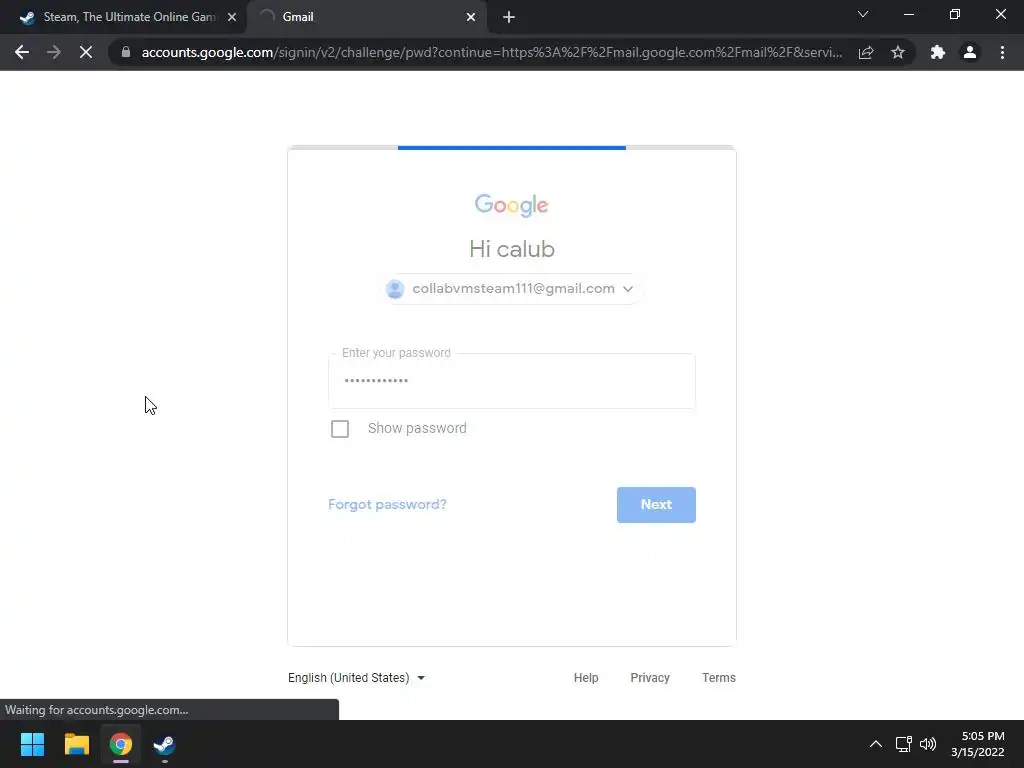
Task: Open Chrome profile avatar icon
Action: 970,52
